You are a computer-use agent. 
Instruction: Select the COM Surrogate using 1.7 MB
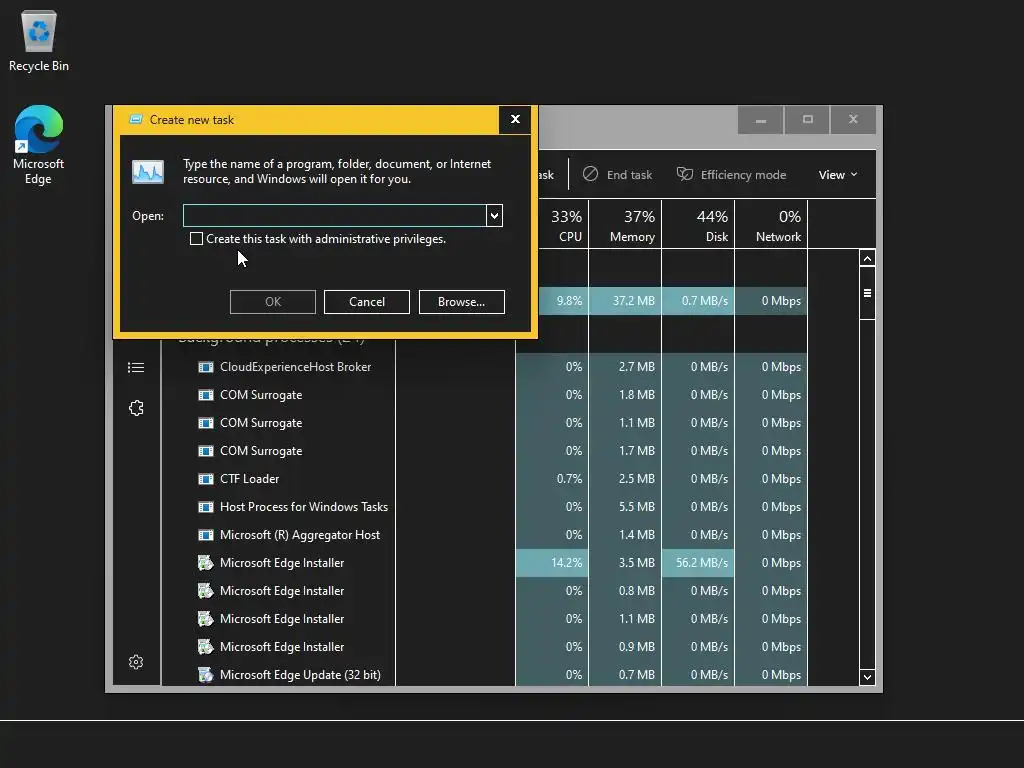(483, 451)
